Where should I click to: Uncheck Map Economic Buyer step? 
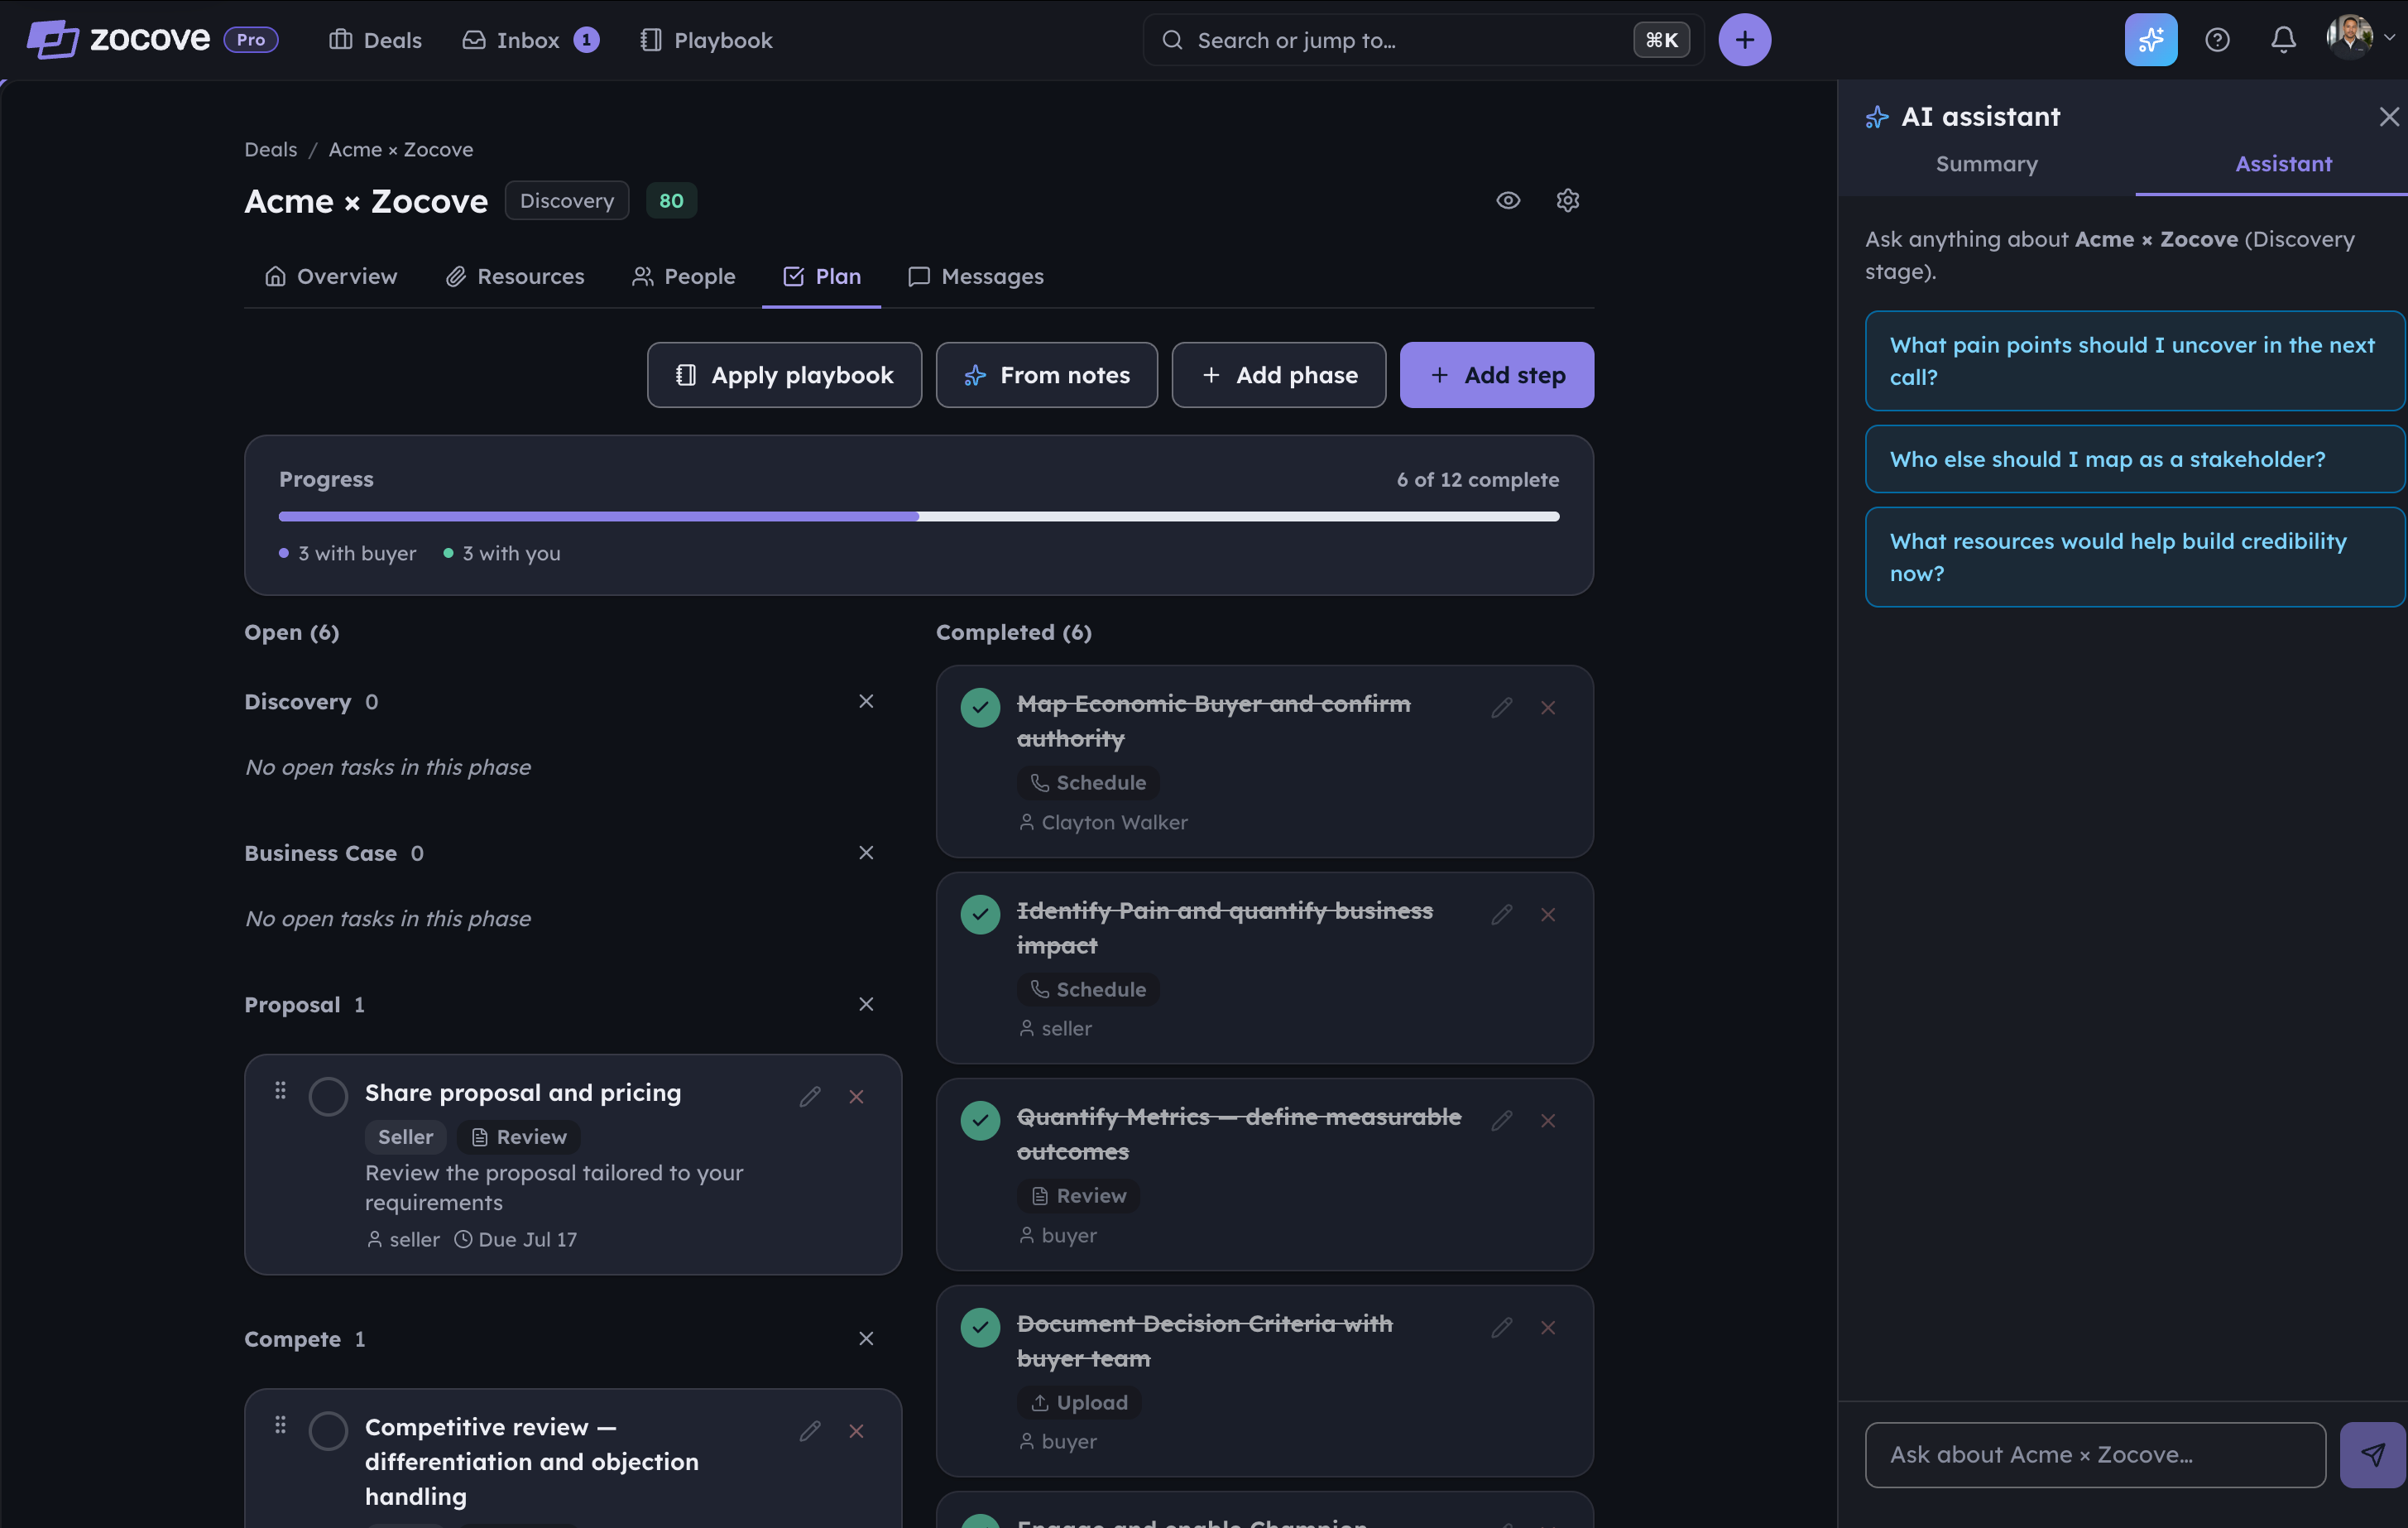click(x=980, y=708)
